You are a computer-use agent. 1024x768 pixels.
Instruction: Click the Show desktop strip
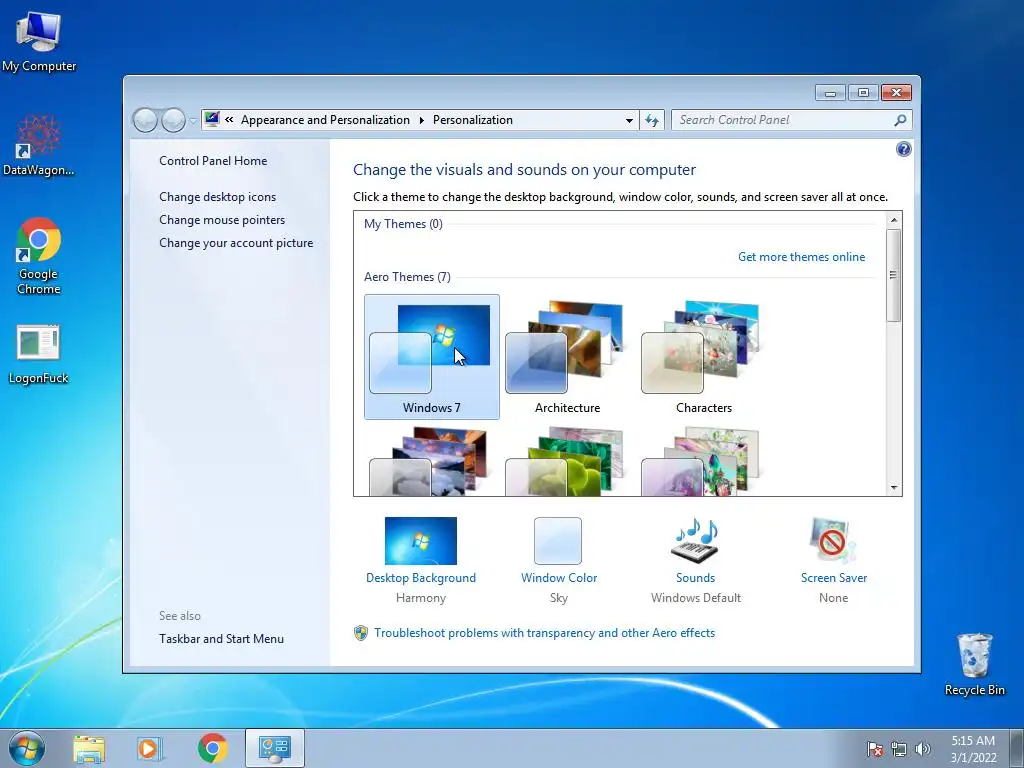point(1017,748)
